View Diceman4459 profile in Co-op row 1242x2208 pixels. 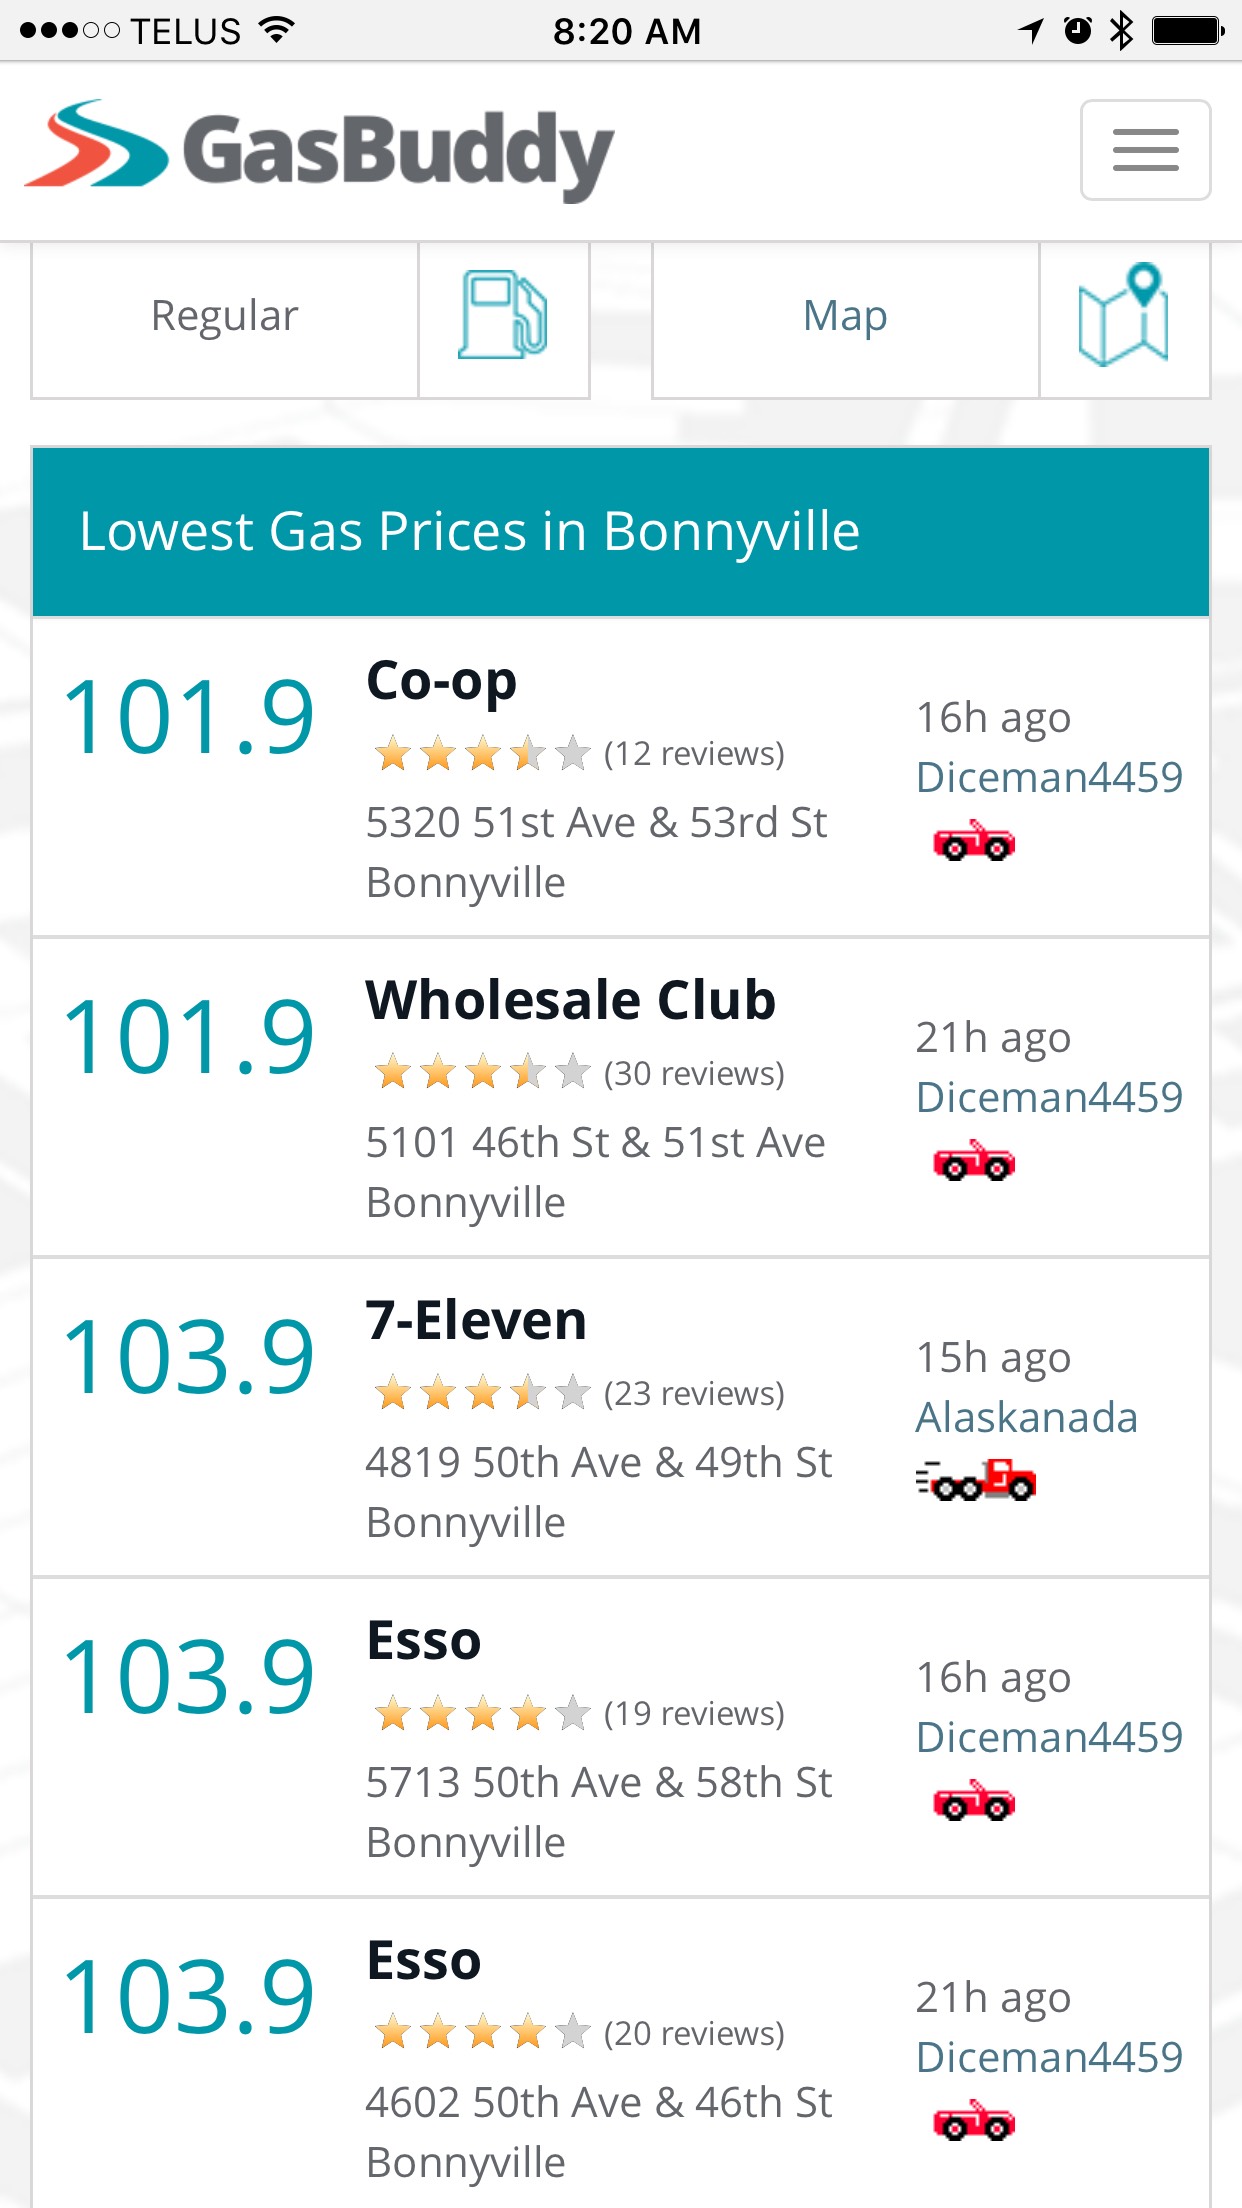coord(1049,778)
